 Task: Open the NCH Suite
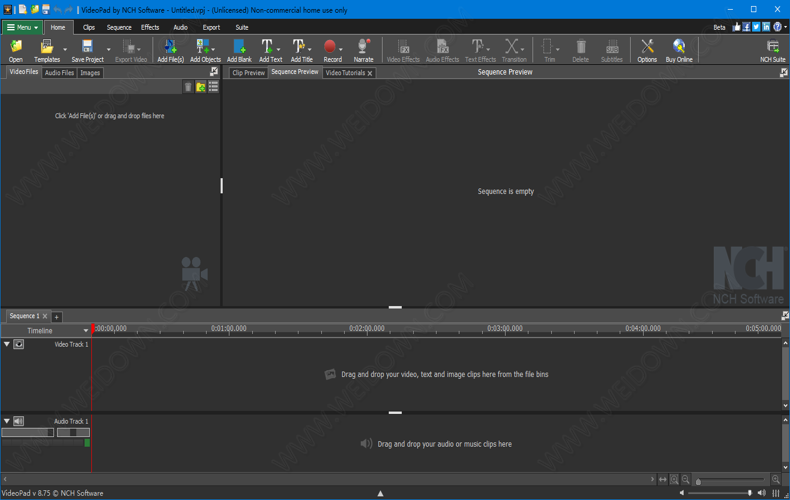[x=772, y=50]
